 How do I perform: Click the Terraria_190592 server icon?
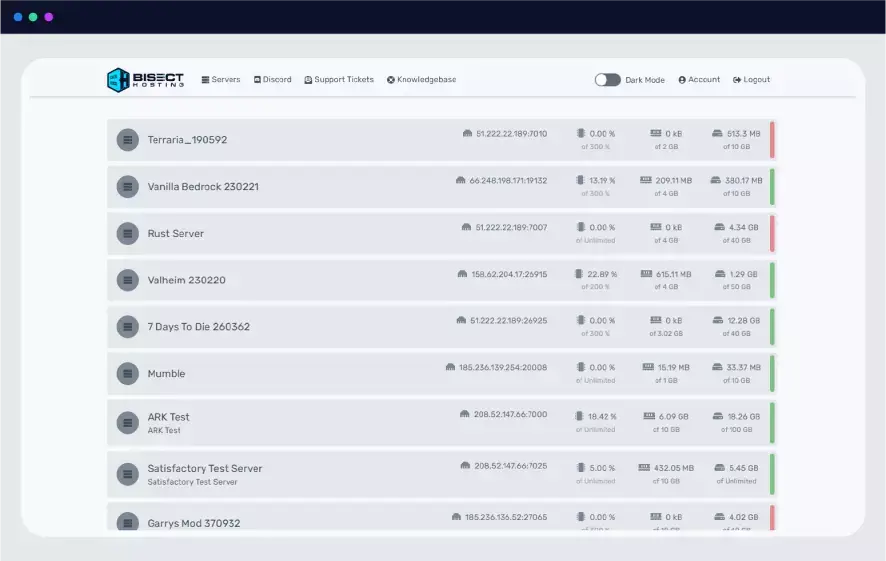pyautogui.click(x=128, y=140)
